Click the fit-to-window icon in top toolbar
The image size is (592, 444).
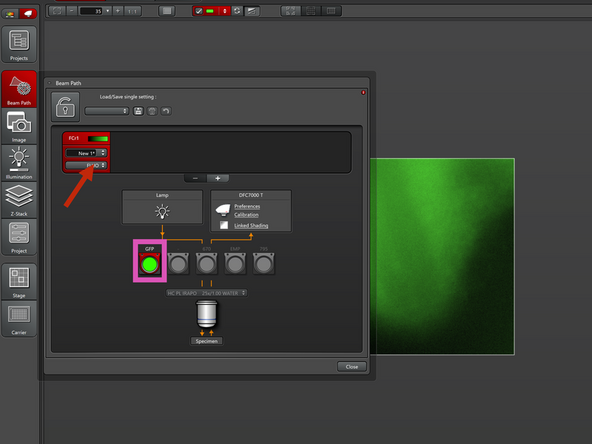[57, 11]
